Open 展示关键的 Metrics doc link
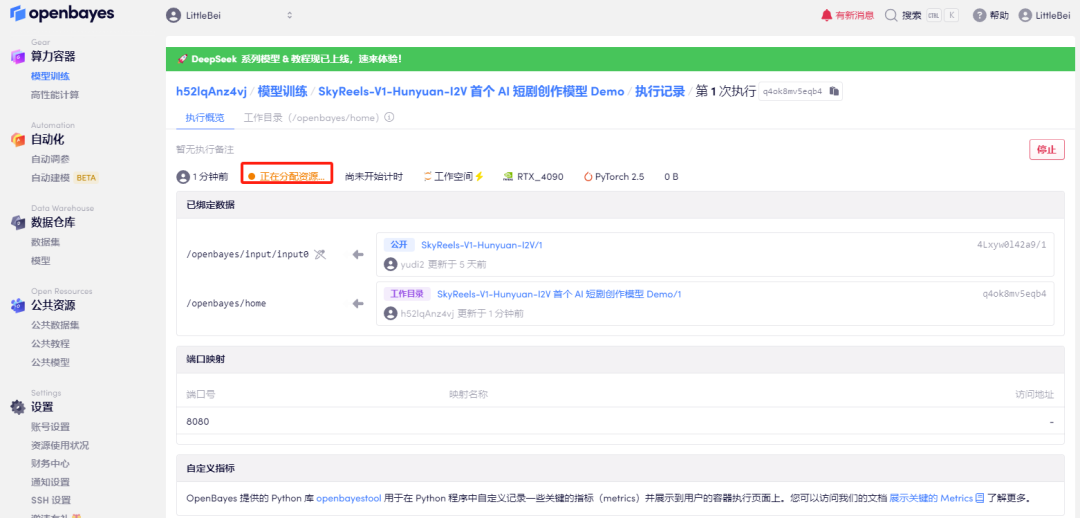This screenshot has width=1080, height=518. (931, 497)
